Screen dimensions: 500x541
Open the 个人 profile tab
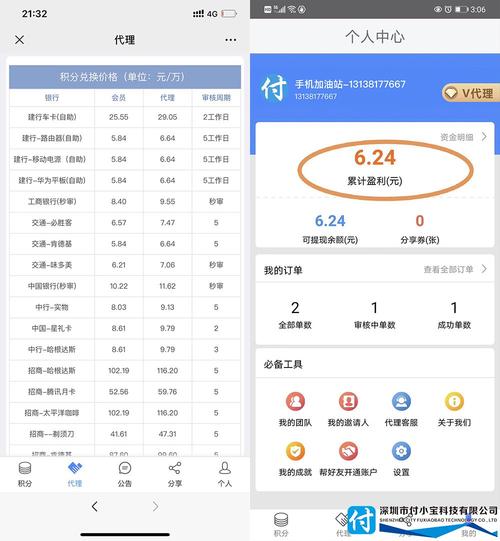(225, 474)
